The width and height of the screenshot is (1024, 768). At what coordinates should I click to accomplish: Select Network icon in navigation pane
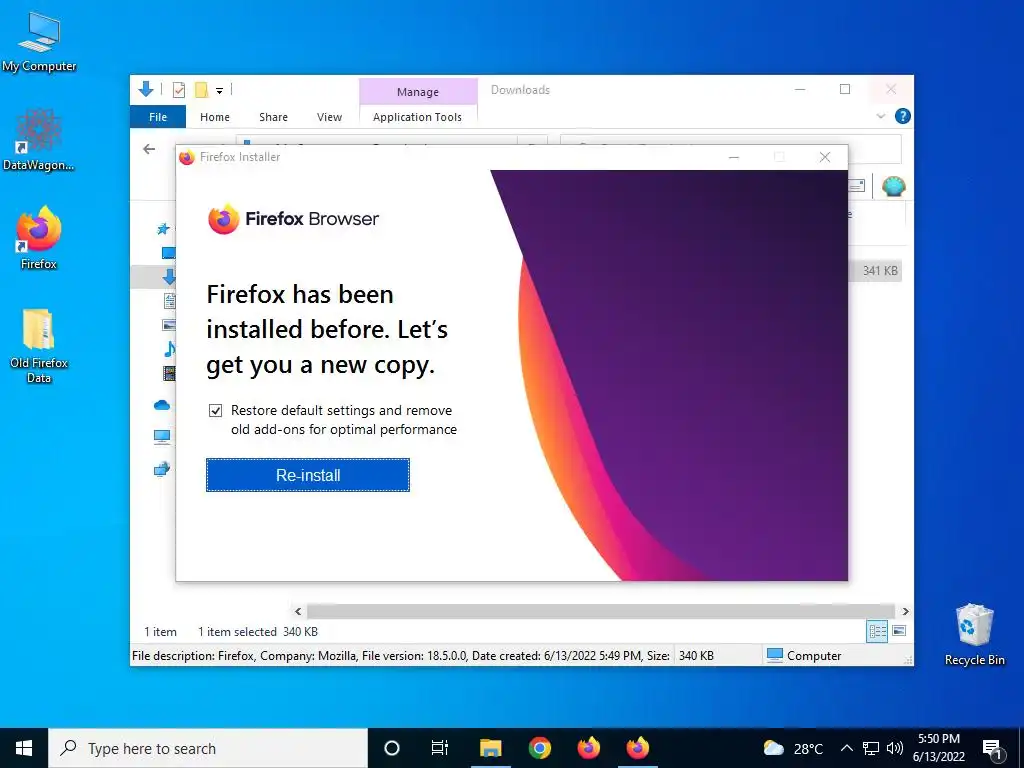point(162,469)
